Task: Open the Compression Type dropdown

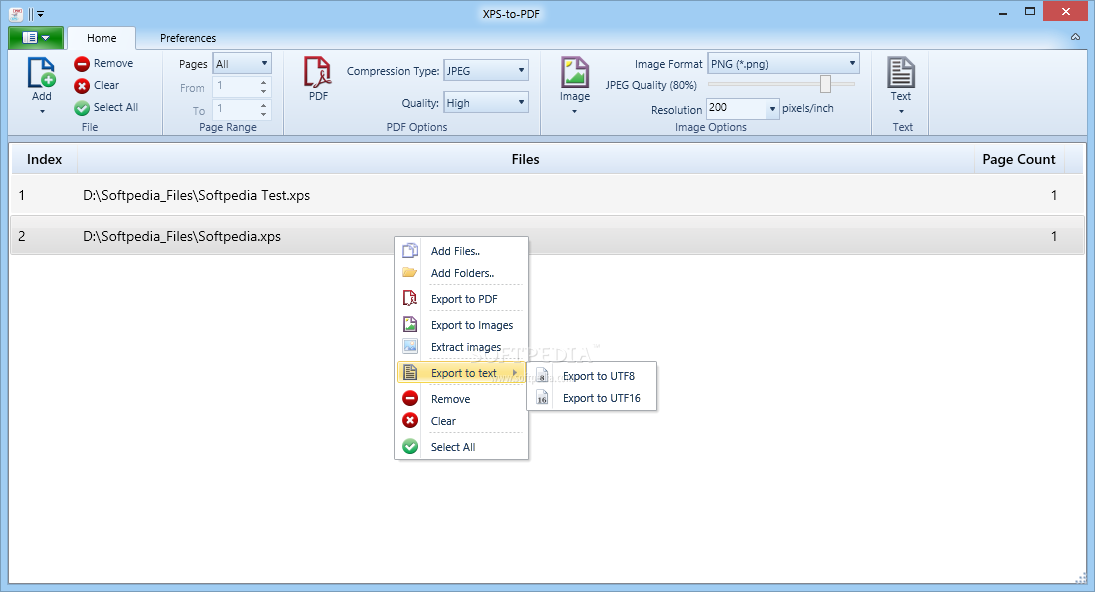Action: 486,71
